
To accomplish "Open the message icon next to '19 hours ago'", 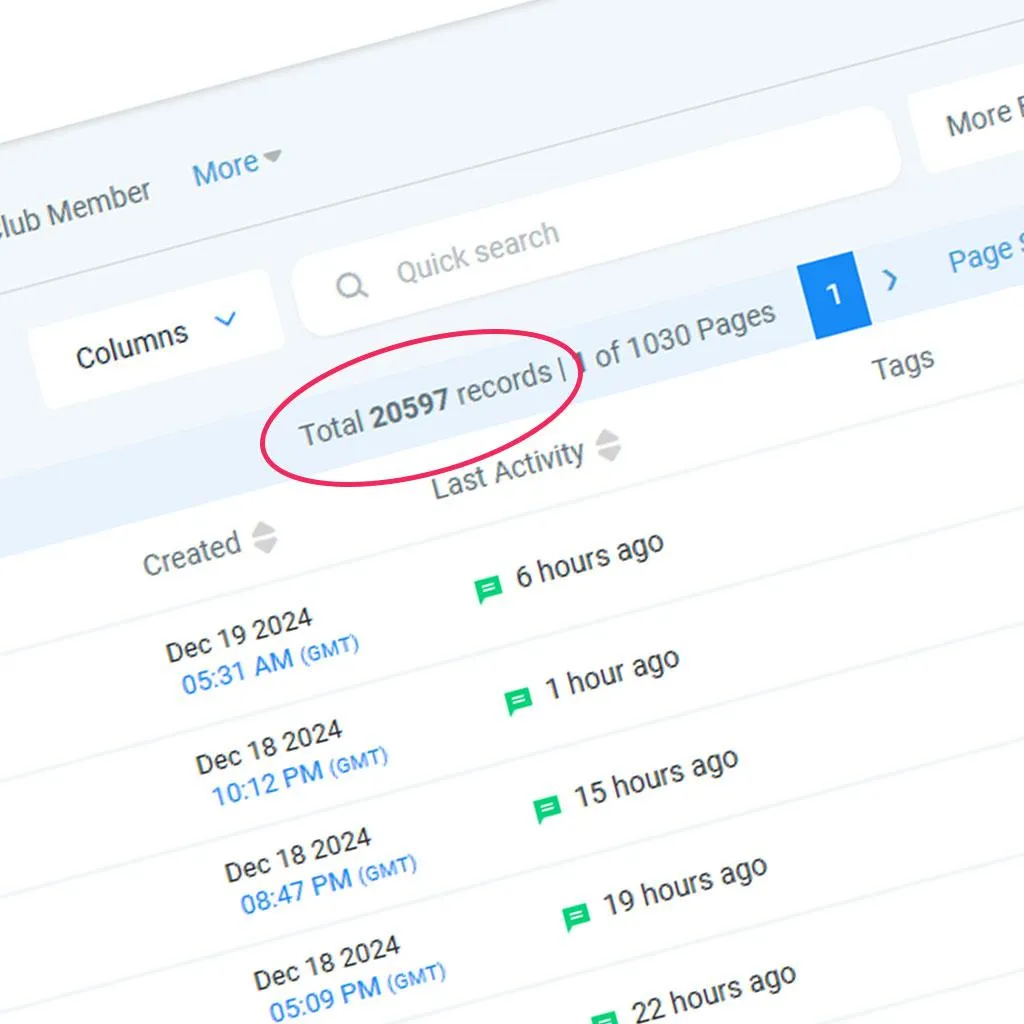I will coord(576,916).
